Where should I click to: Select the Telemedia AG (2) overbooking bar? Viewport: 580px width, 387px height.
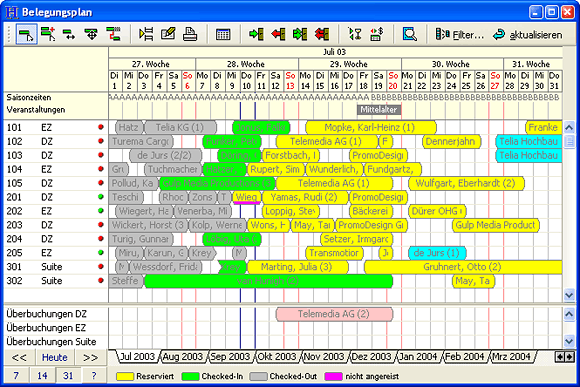pos(334,314)
